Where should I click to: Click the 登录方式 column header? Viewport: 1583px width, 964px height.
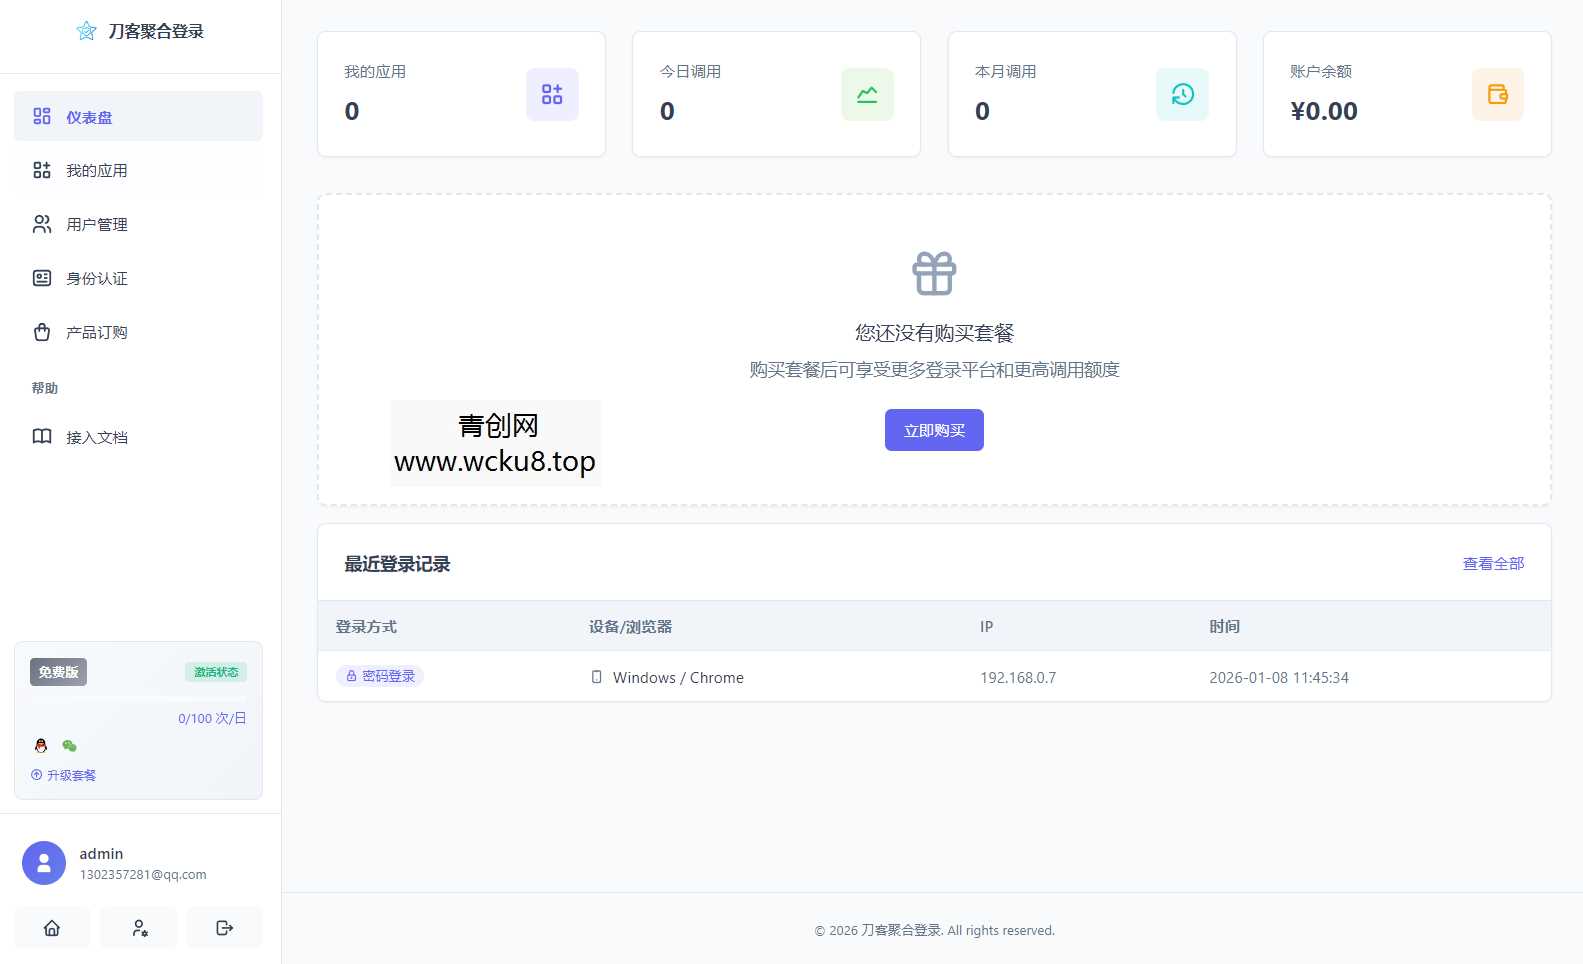366,626
